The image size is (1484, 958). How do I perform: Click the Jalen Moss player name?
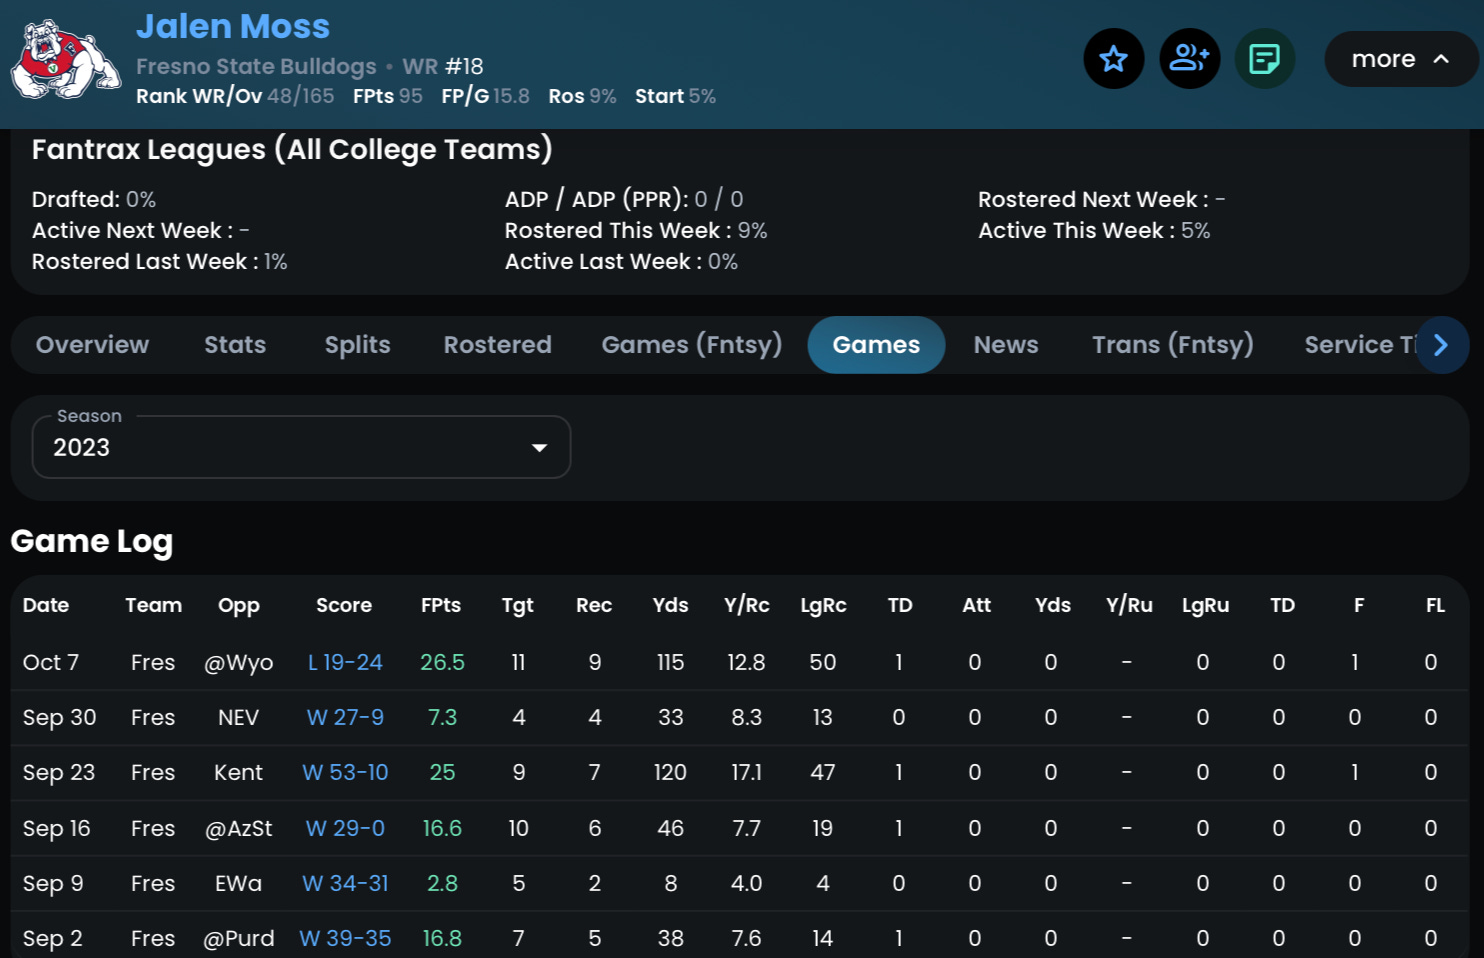coord(232,26)
